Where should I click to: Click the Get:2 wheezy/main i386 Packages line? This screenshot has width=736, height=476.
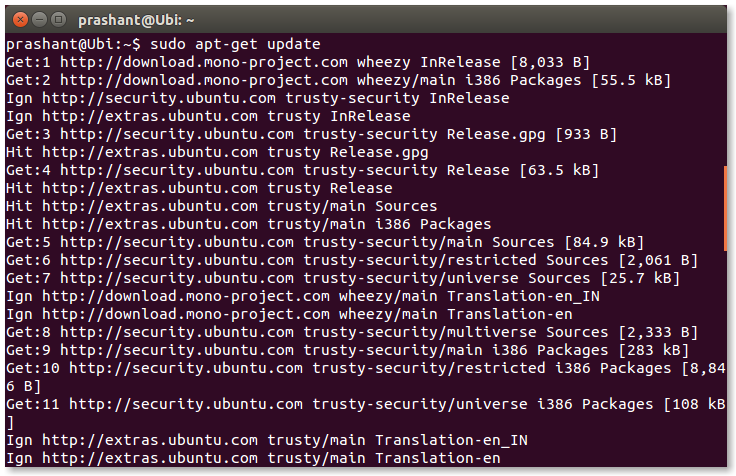coord(338,80)
